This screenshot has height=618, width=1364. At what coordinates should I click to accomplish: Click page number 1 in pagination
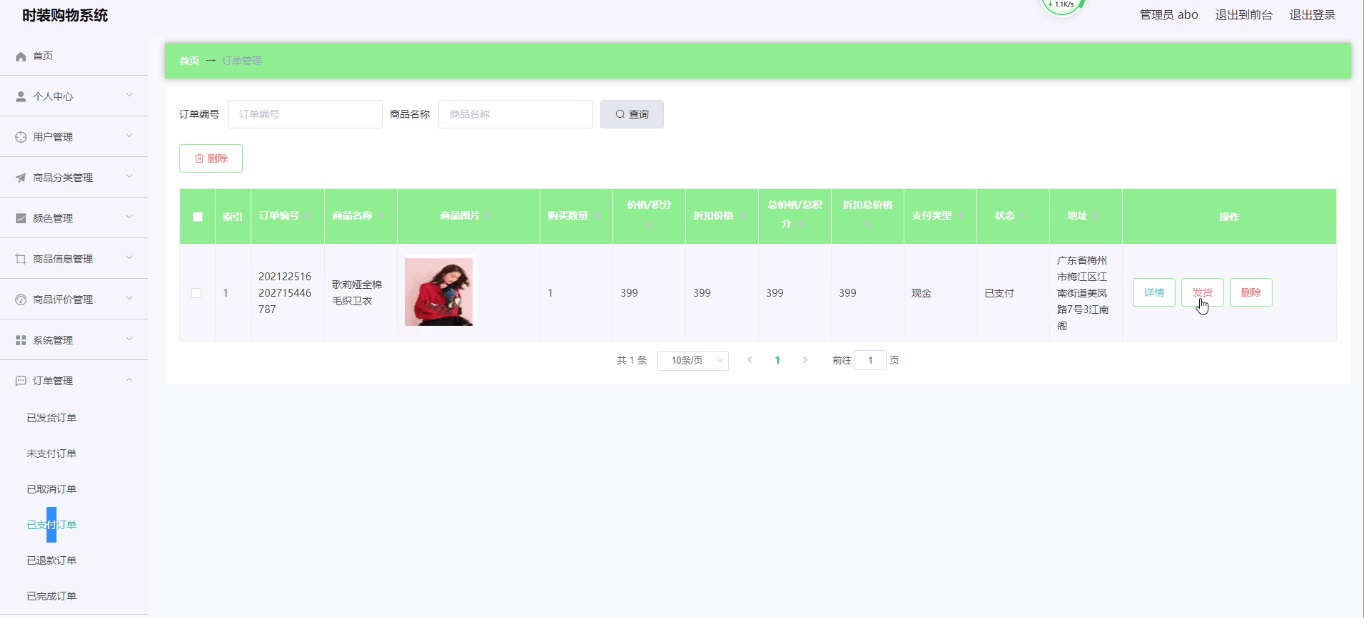[777, 360]
